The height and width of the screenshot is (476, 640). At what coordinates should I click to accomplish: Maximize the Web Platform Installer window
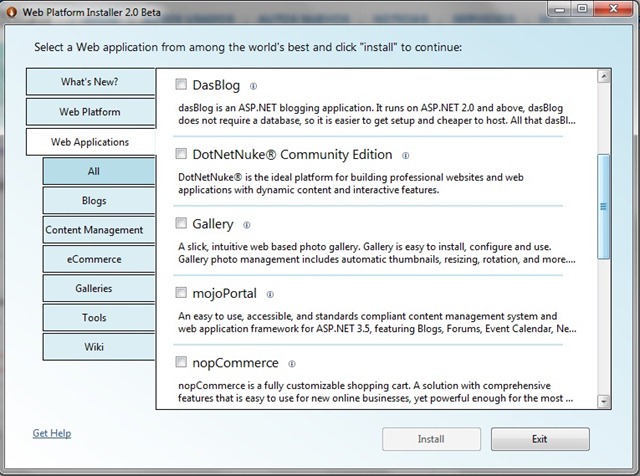click(x=582, y=9)
